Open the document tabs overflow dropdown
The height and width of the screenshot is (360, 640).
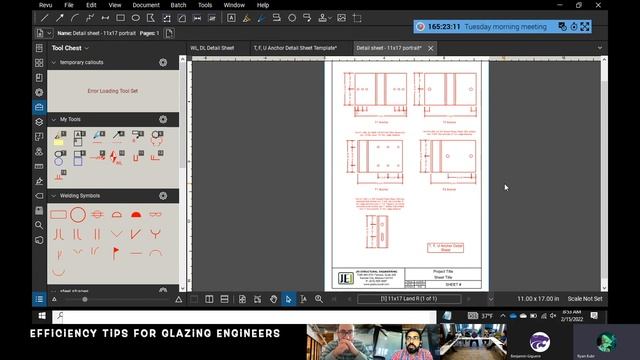600,48
